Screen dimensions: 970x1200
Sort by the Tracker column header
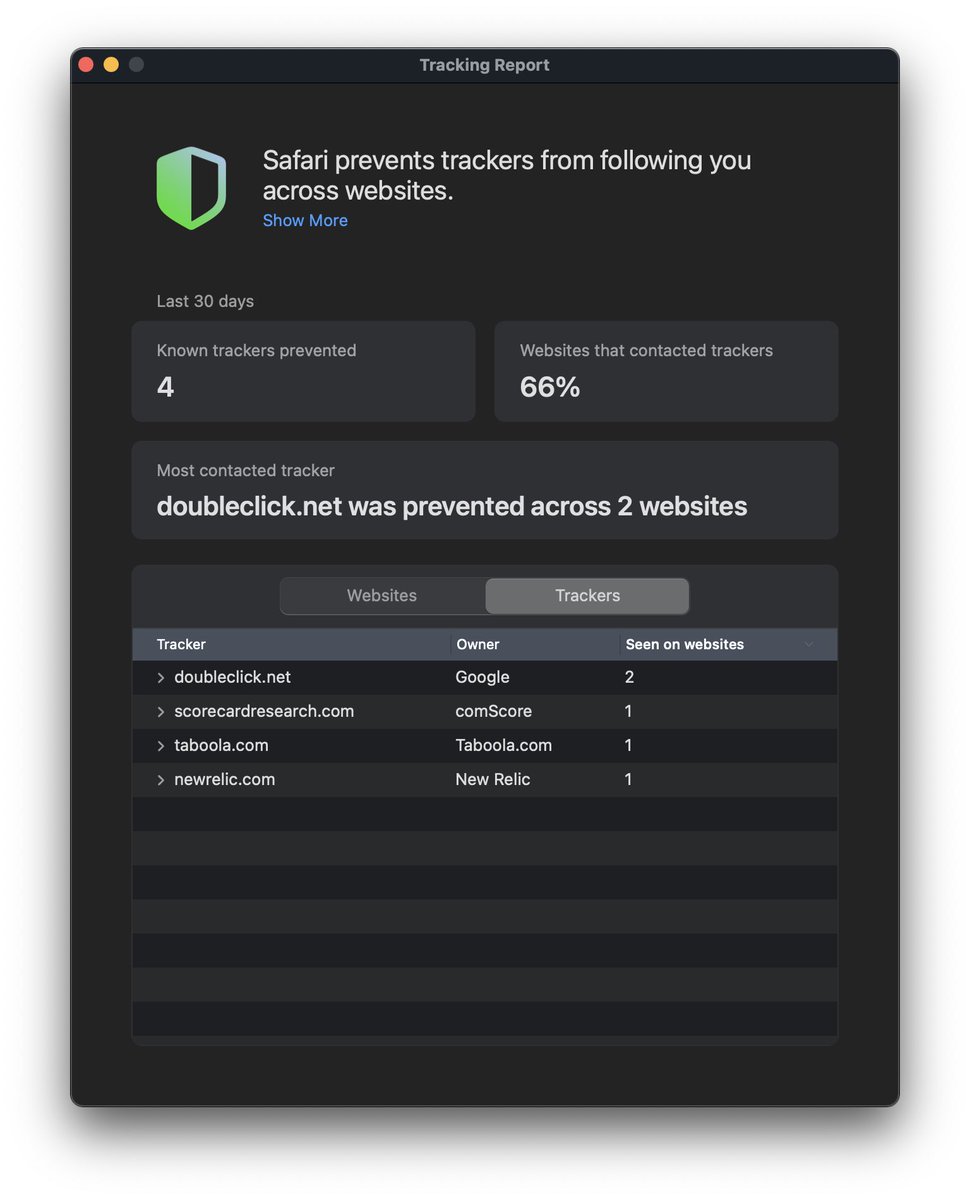tap(291, 645)
